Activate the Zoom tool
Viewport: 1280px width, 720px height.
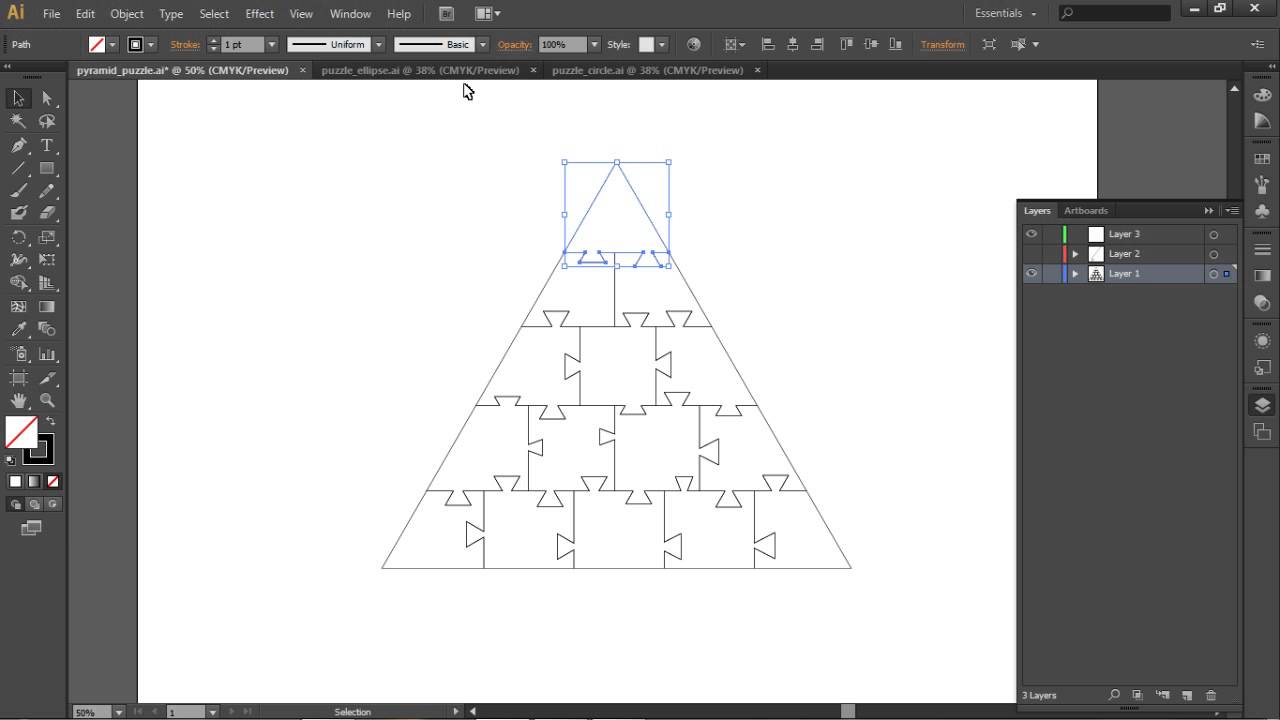(47, 400)
